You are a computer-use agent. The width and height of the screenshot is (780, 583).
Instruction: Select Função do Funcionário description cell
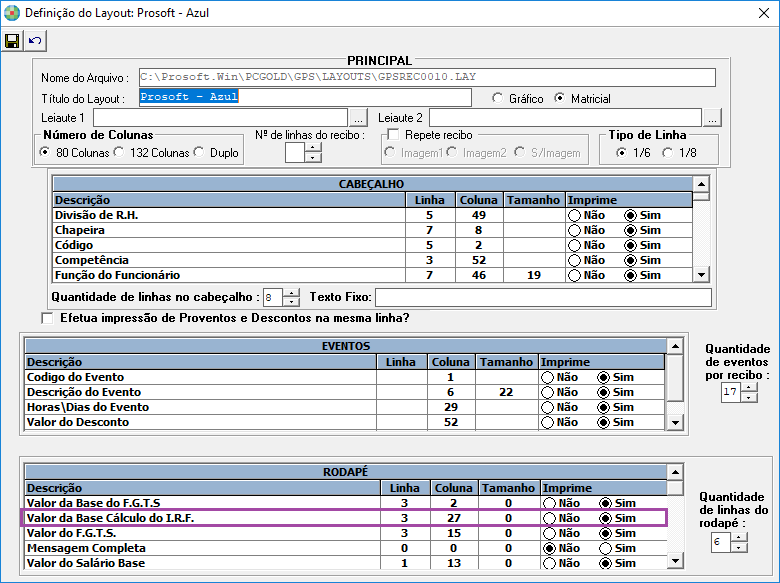(x=229, y=275)
